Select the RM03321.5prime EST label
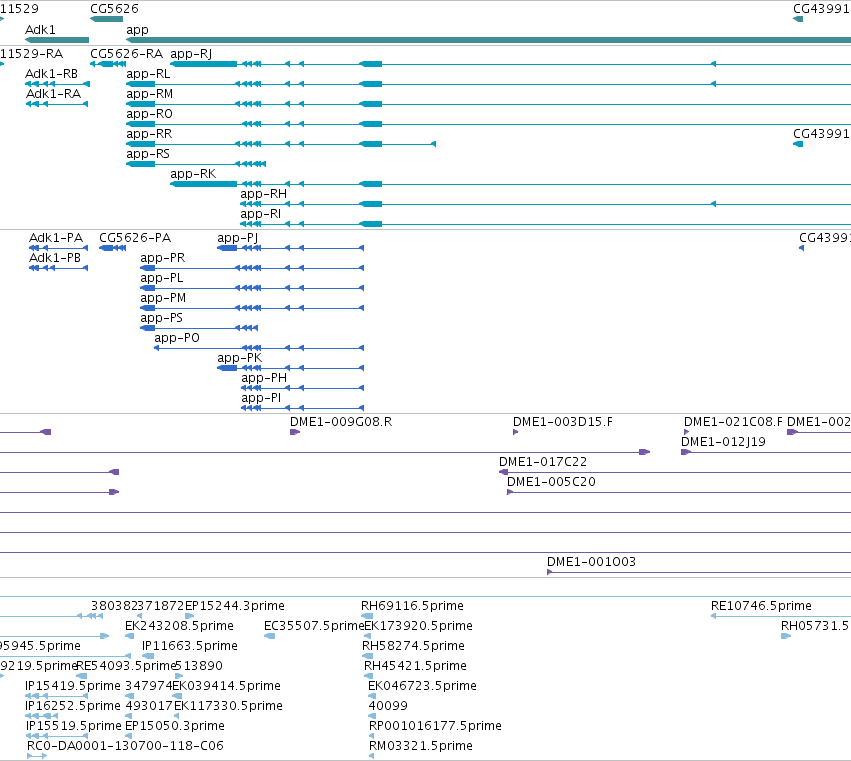 [421, 746]
